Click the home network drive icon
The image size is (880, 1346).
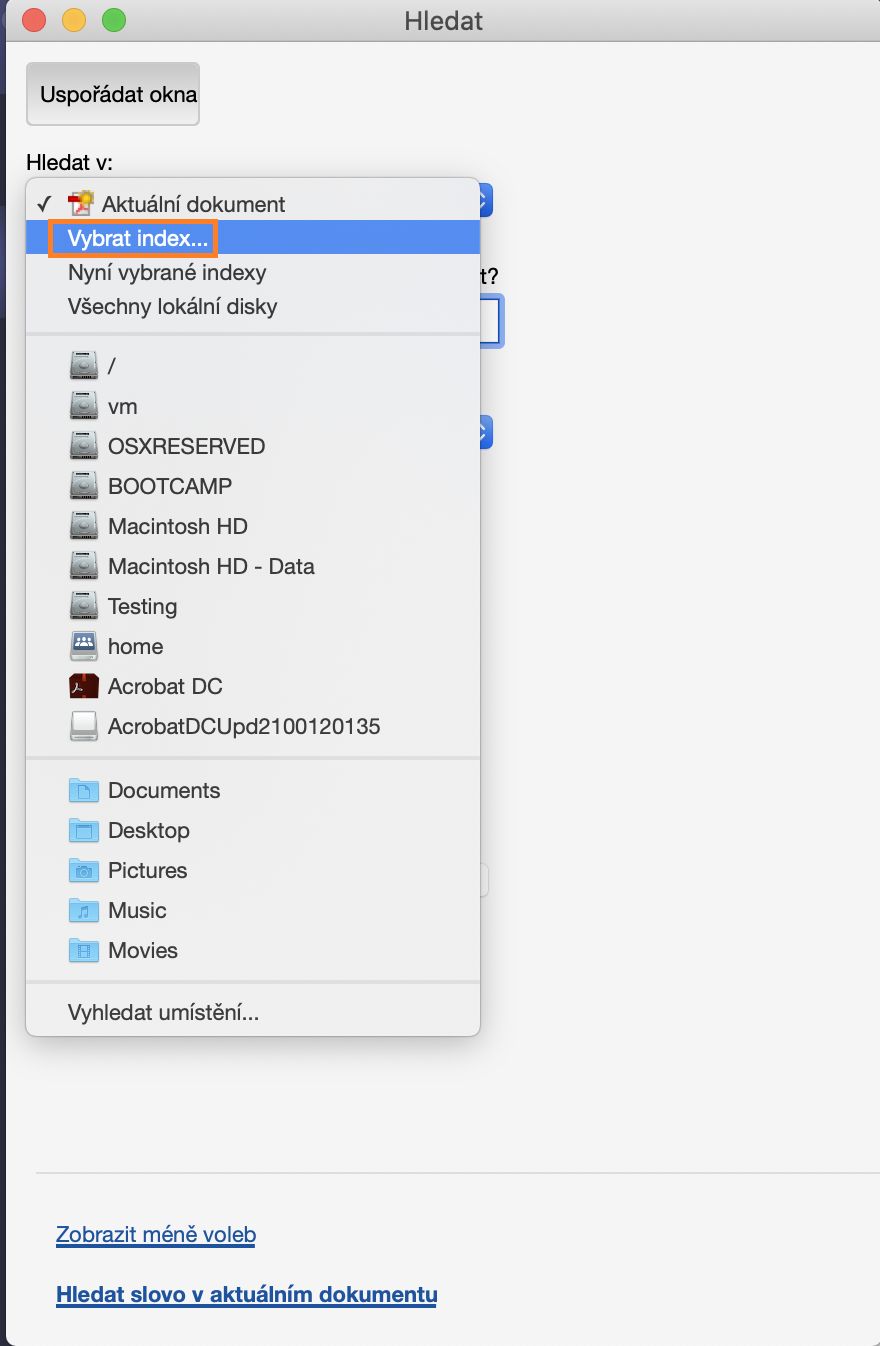click(84, 647)
